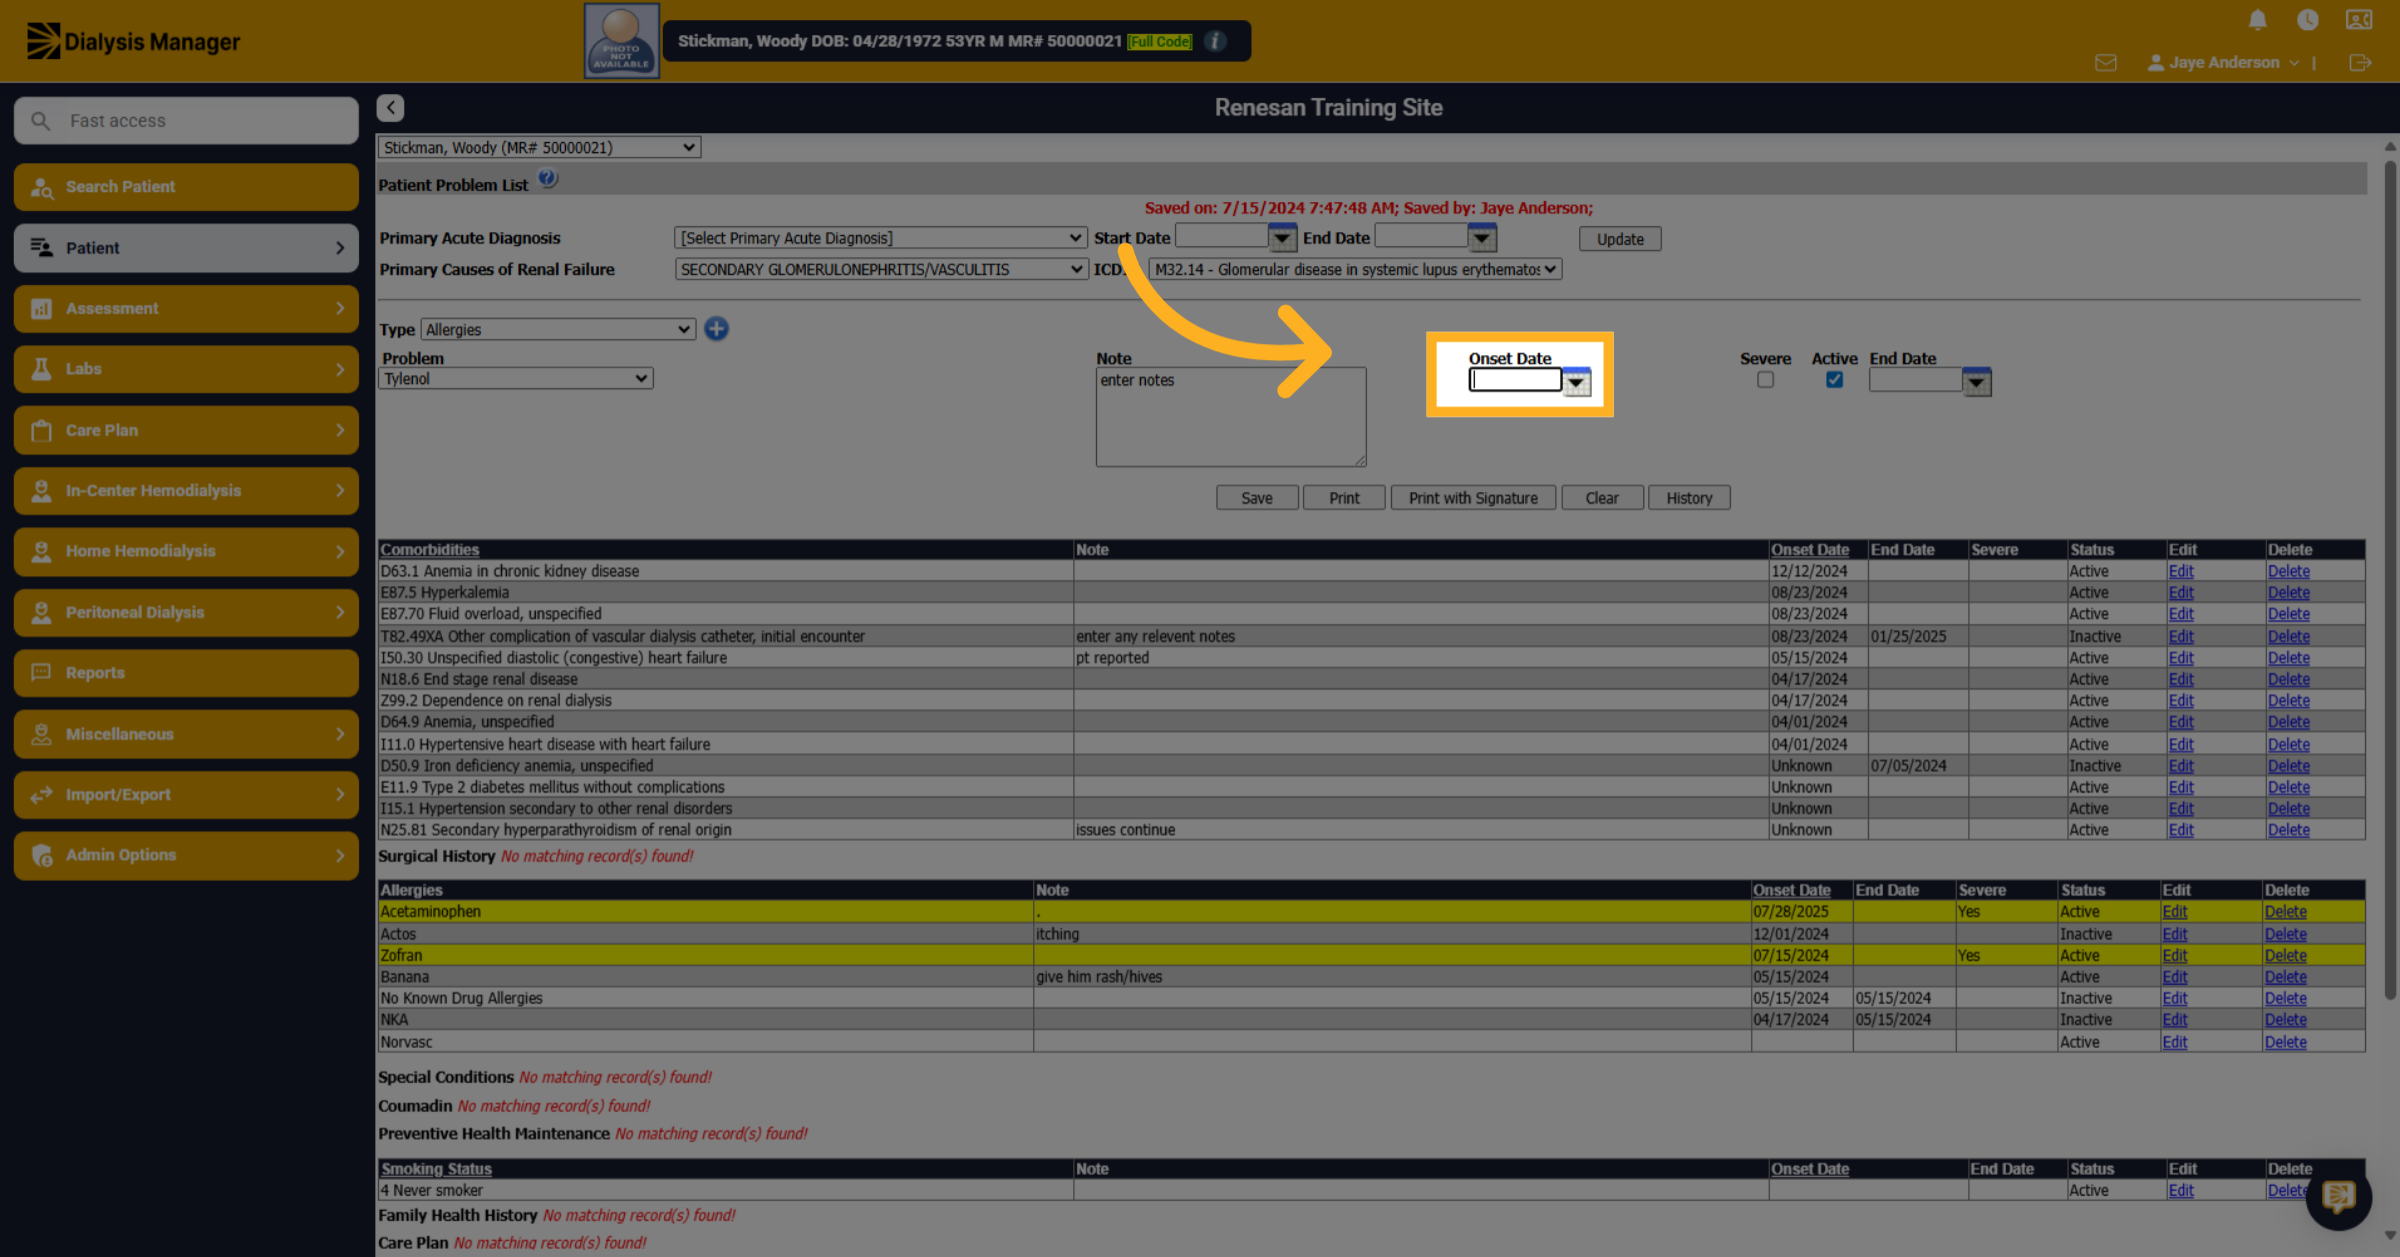The image size is (2400, 1257).
Task: Click the Update button
Action: pos(1620,239)
